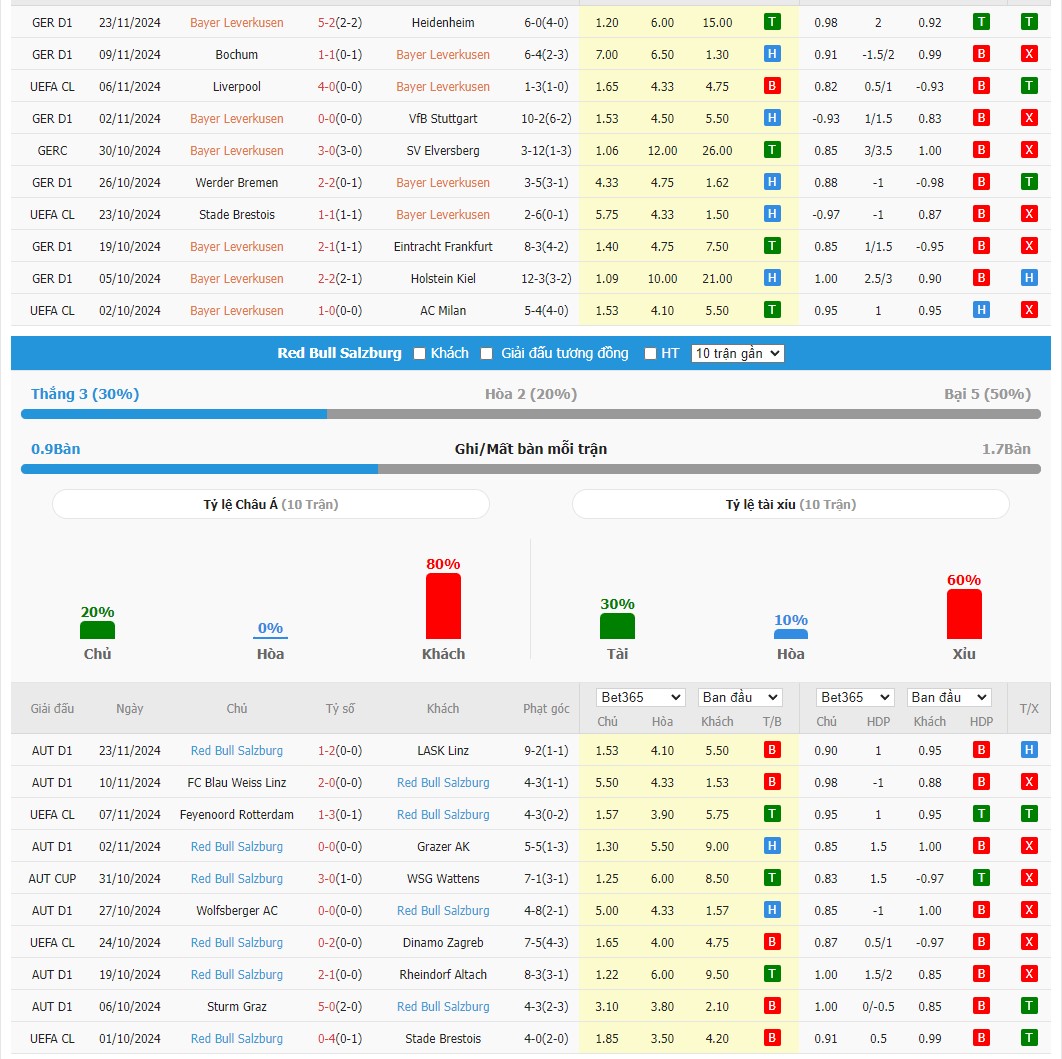Click blue H over/under badge in Holstein Kiel row
Screen dimensions: 1062x1059
click(x=1029, y=278)
